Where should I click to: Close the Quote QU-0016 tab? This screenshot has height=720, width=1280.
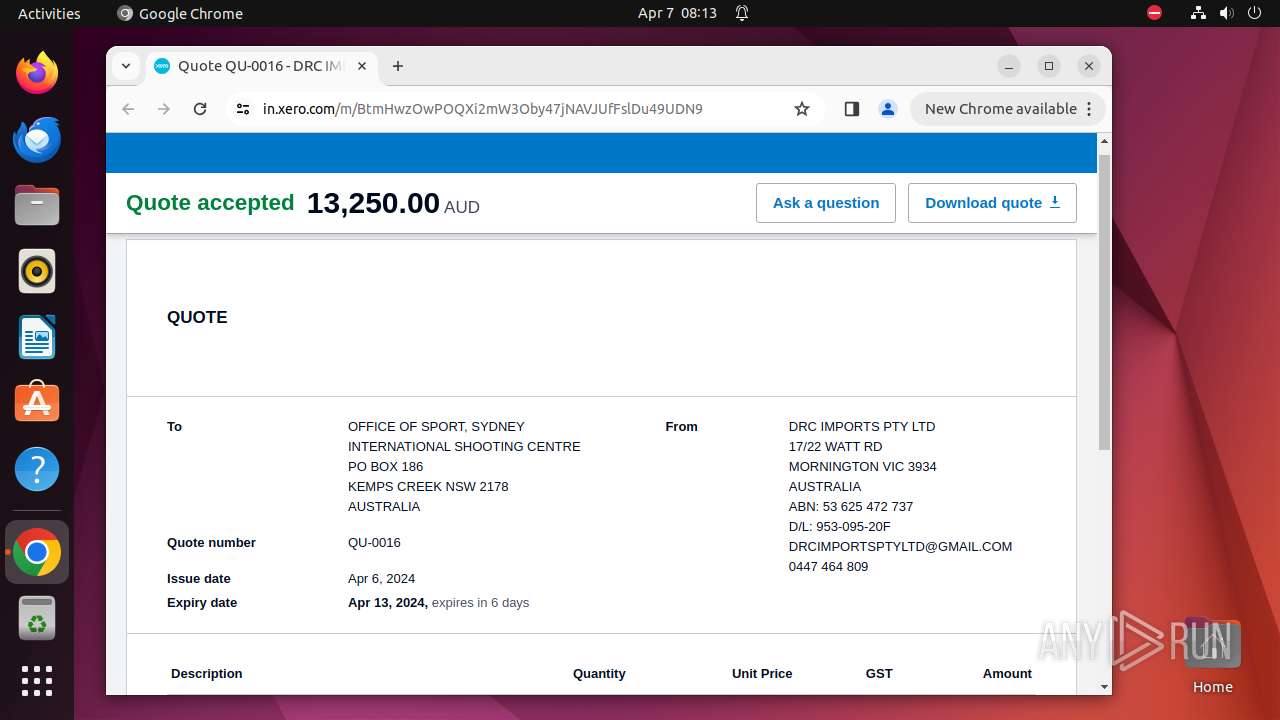[362, 66]
